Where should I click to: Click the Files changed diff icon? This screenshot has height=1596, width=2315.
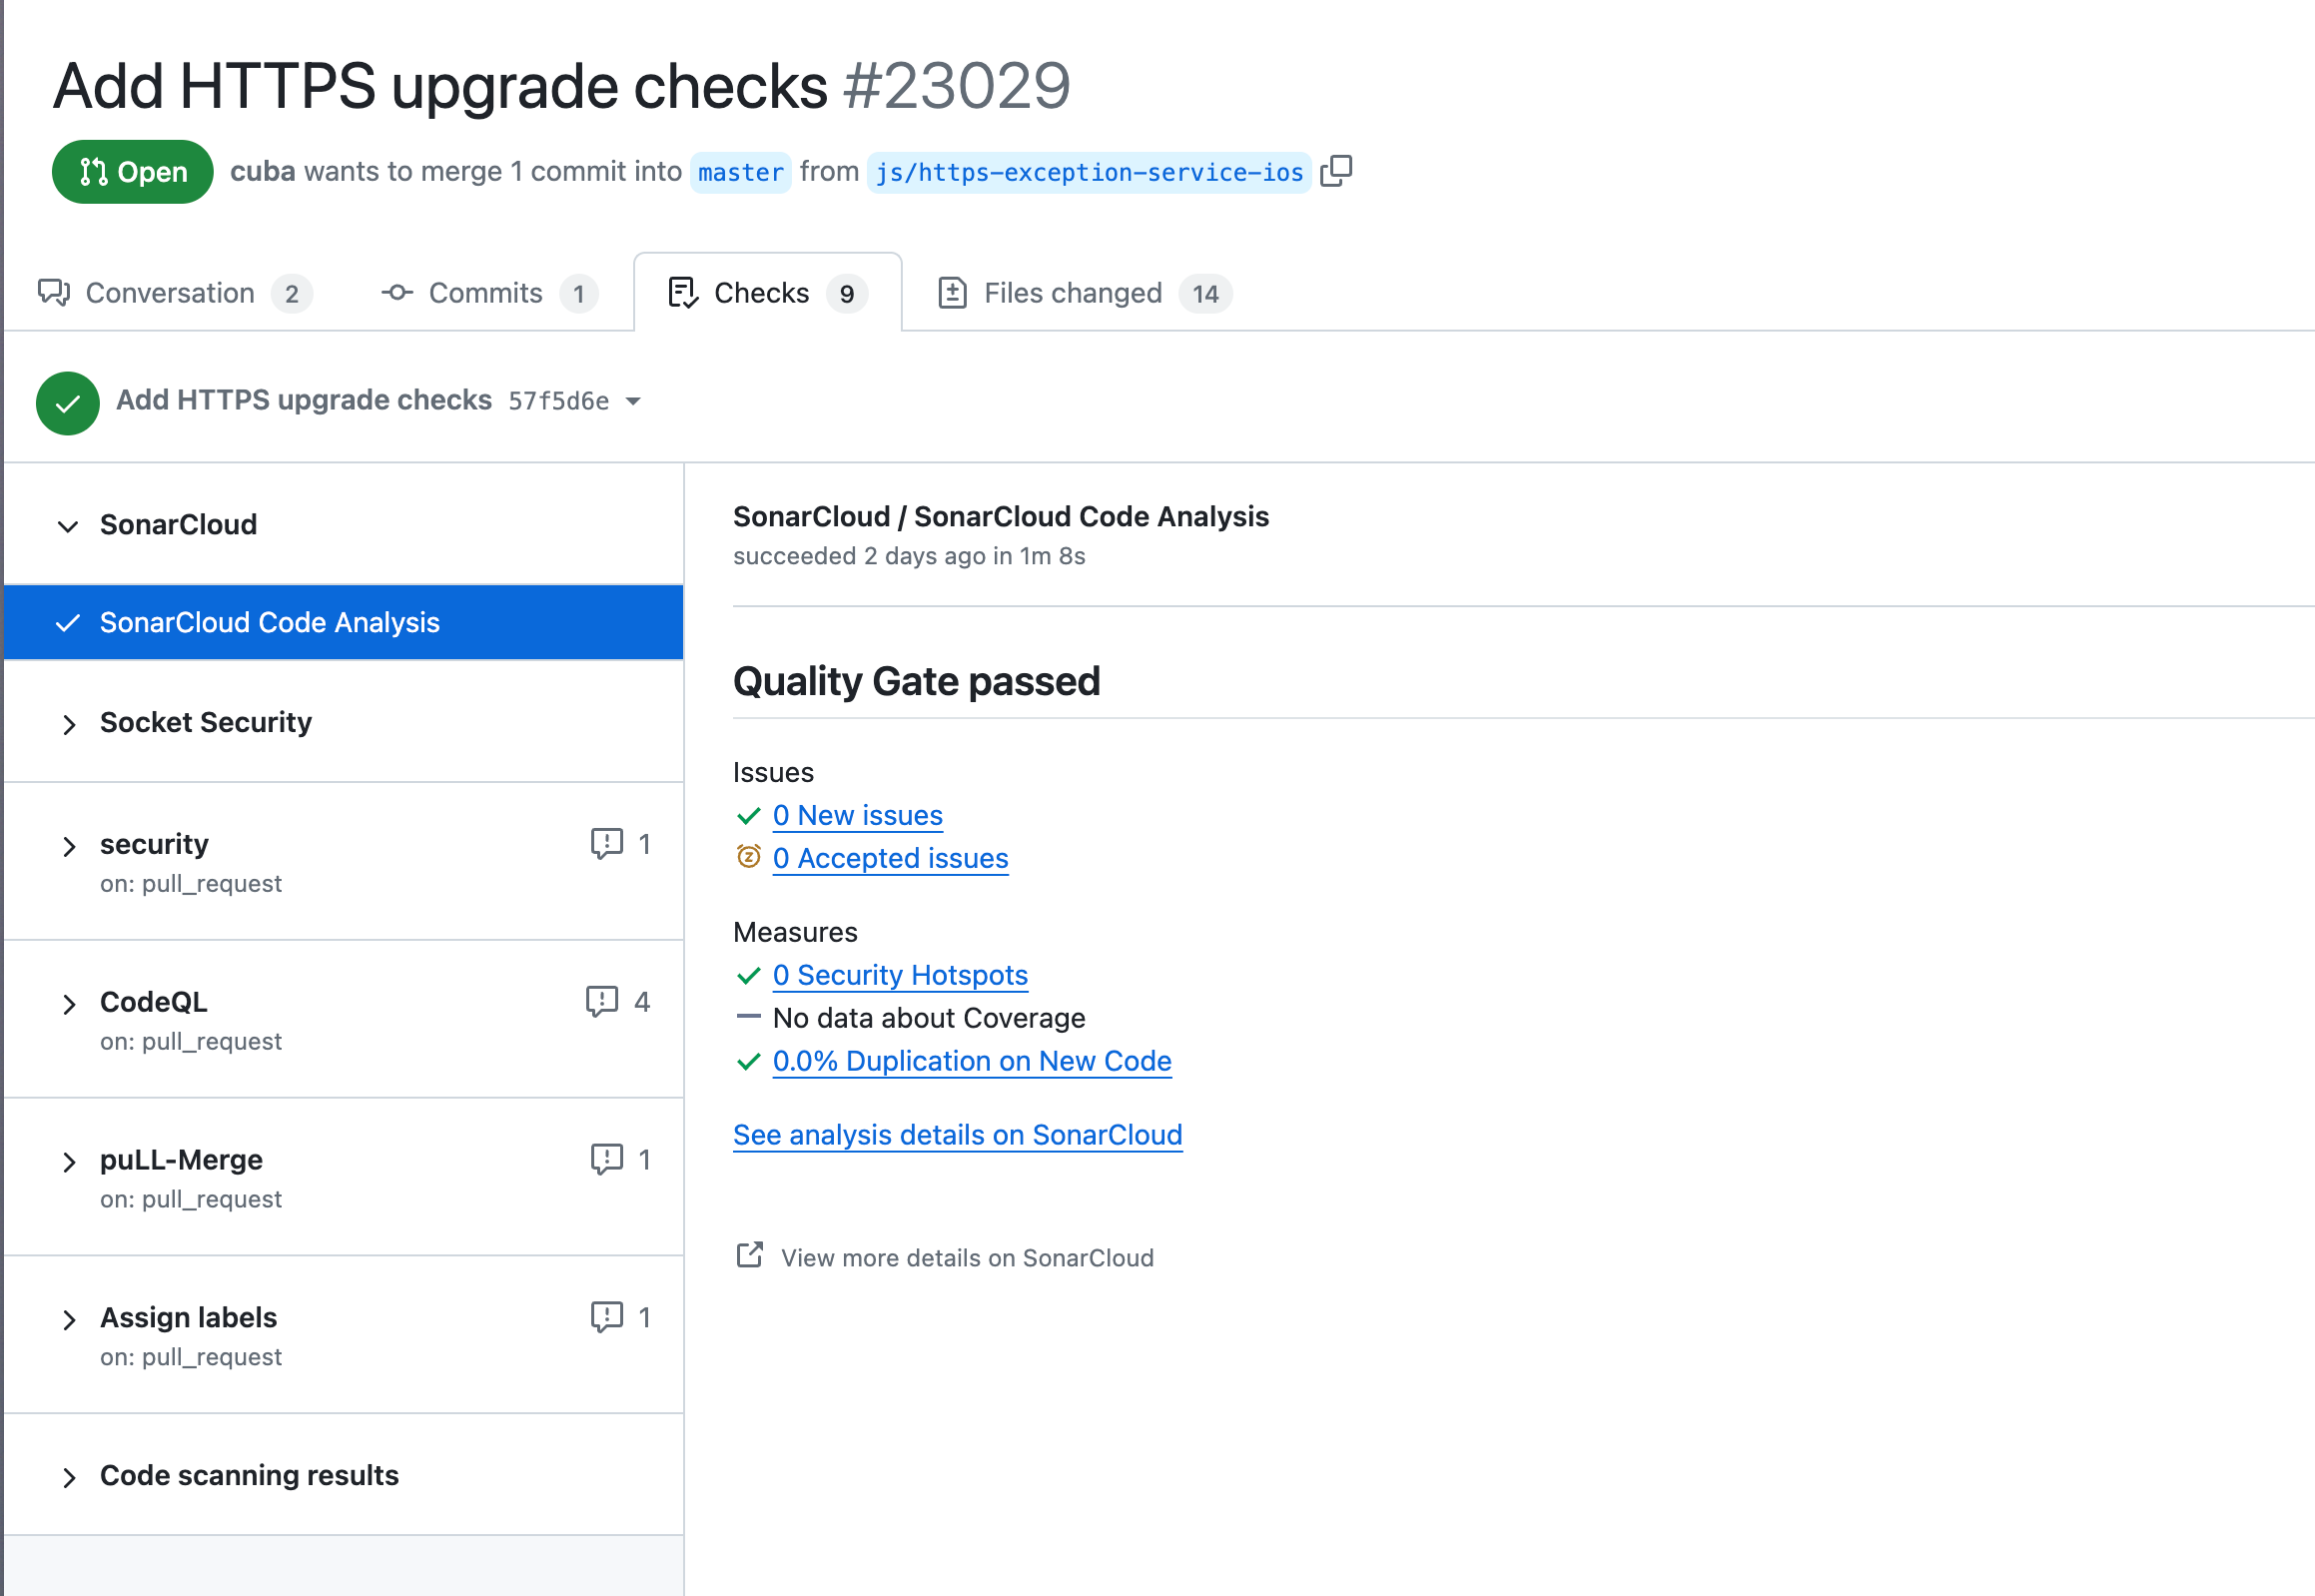pyautogui.click(x=953, y=293)
